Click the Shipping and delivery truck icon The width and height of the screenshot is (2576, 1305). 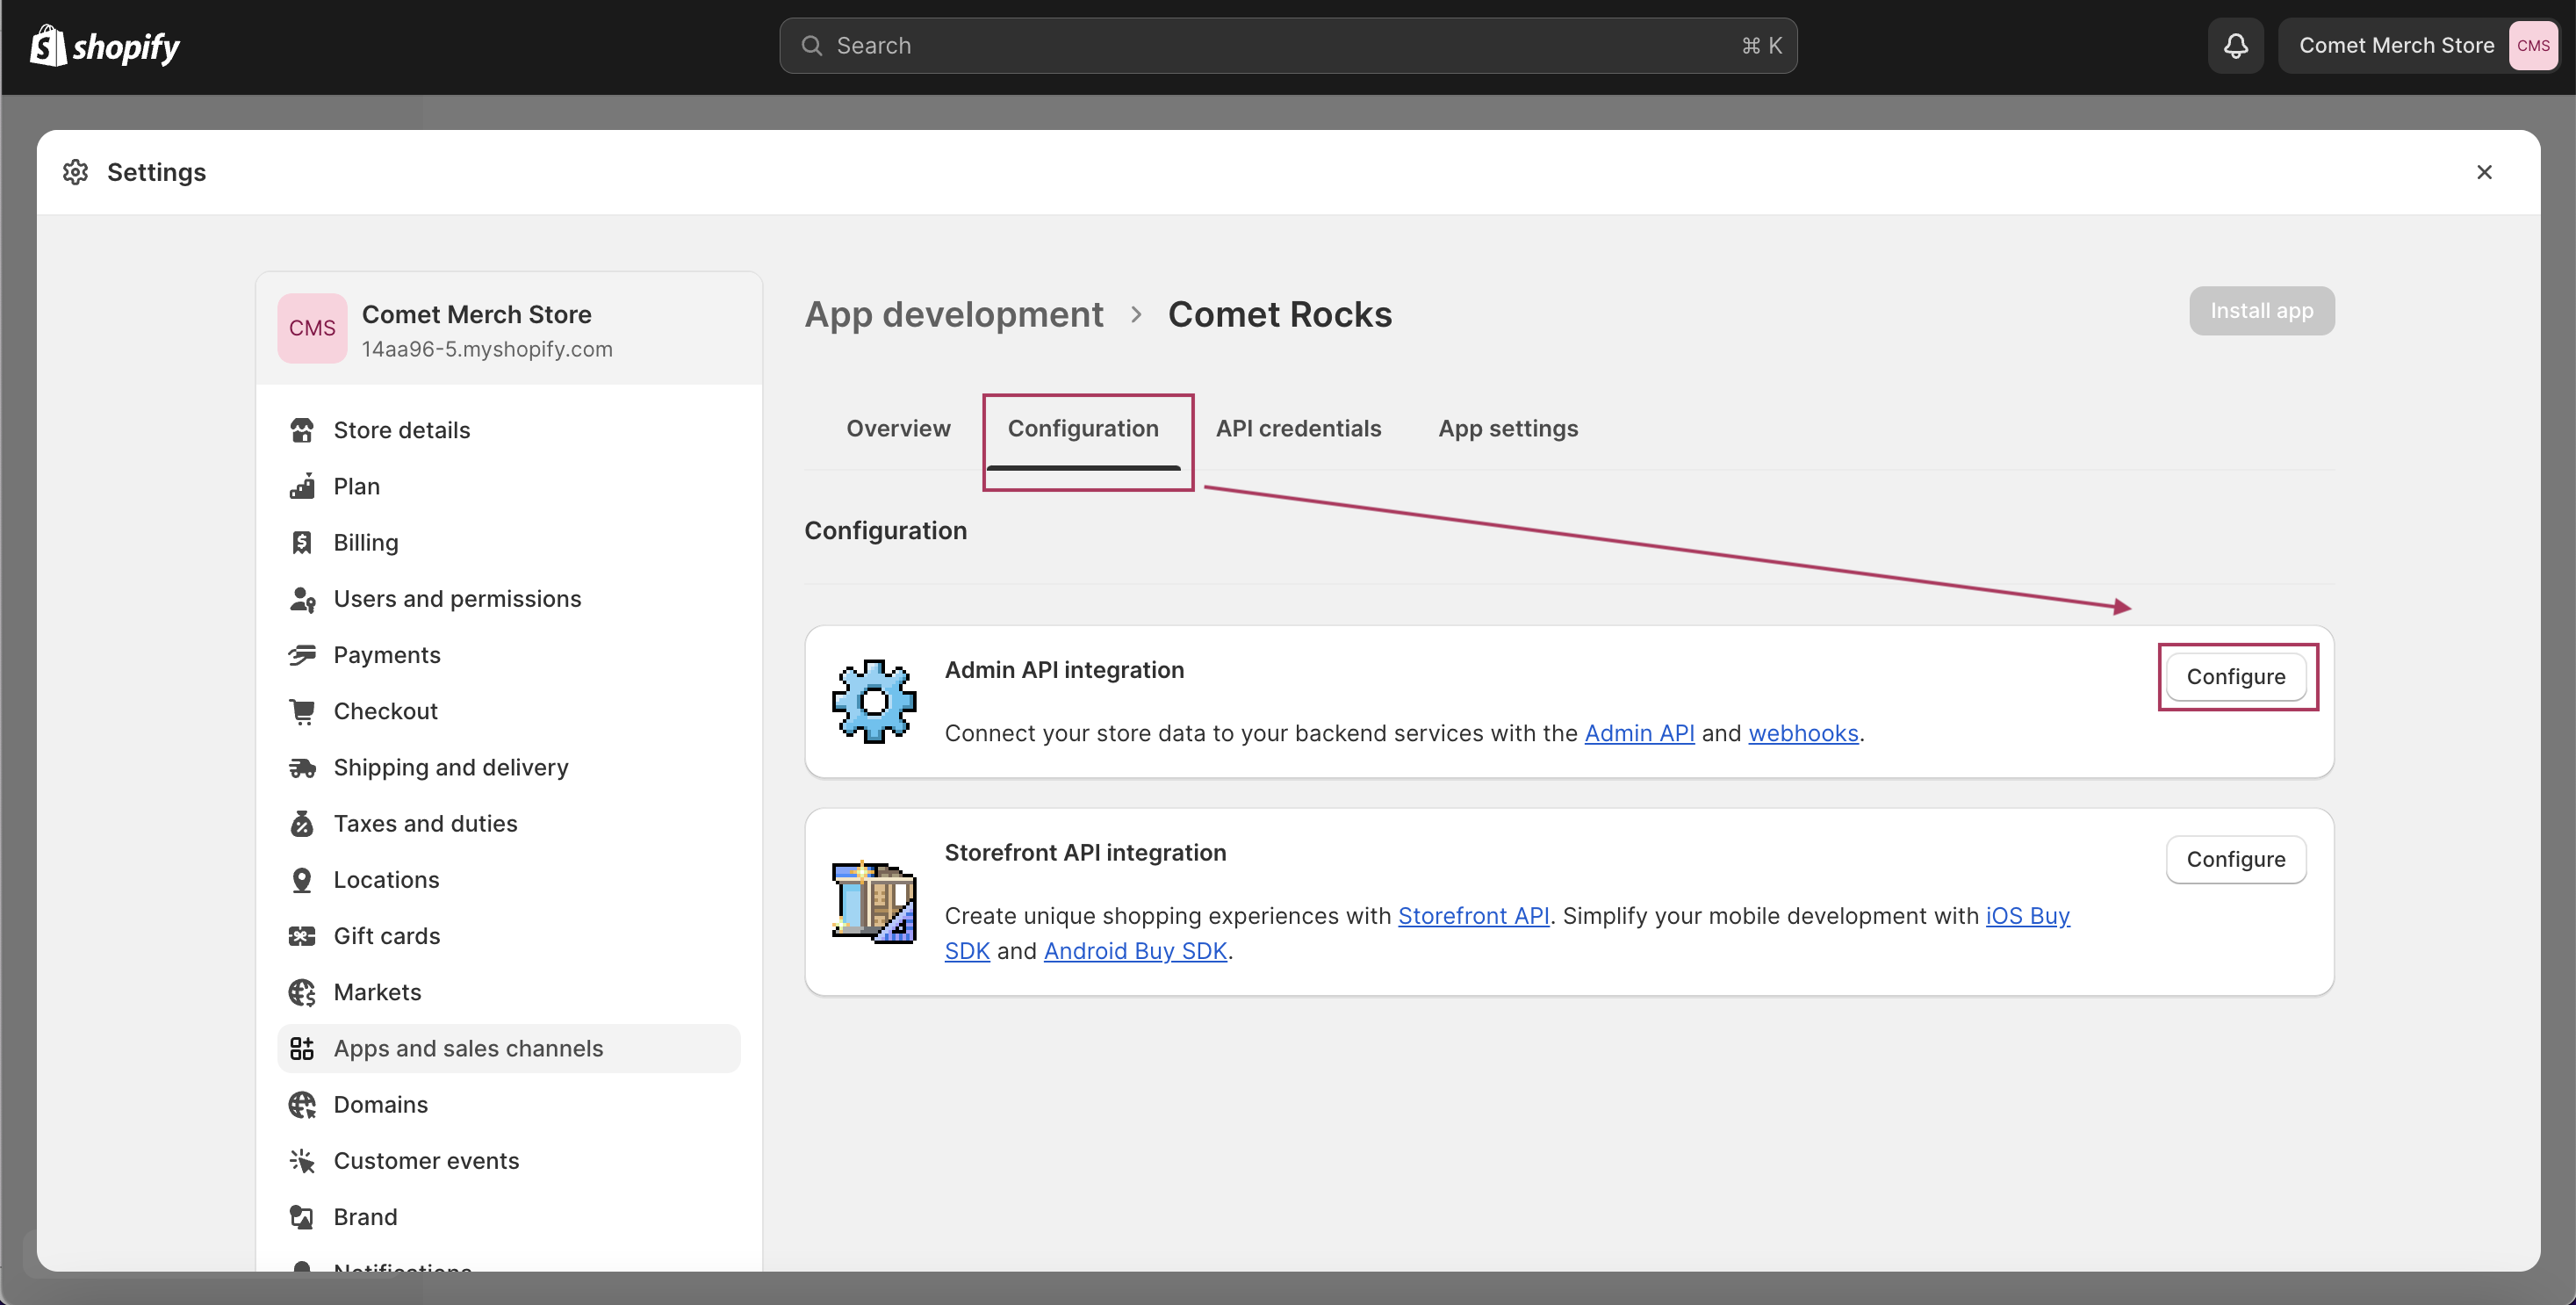click(x=302, y=768)
